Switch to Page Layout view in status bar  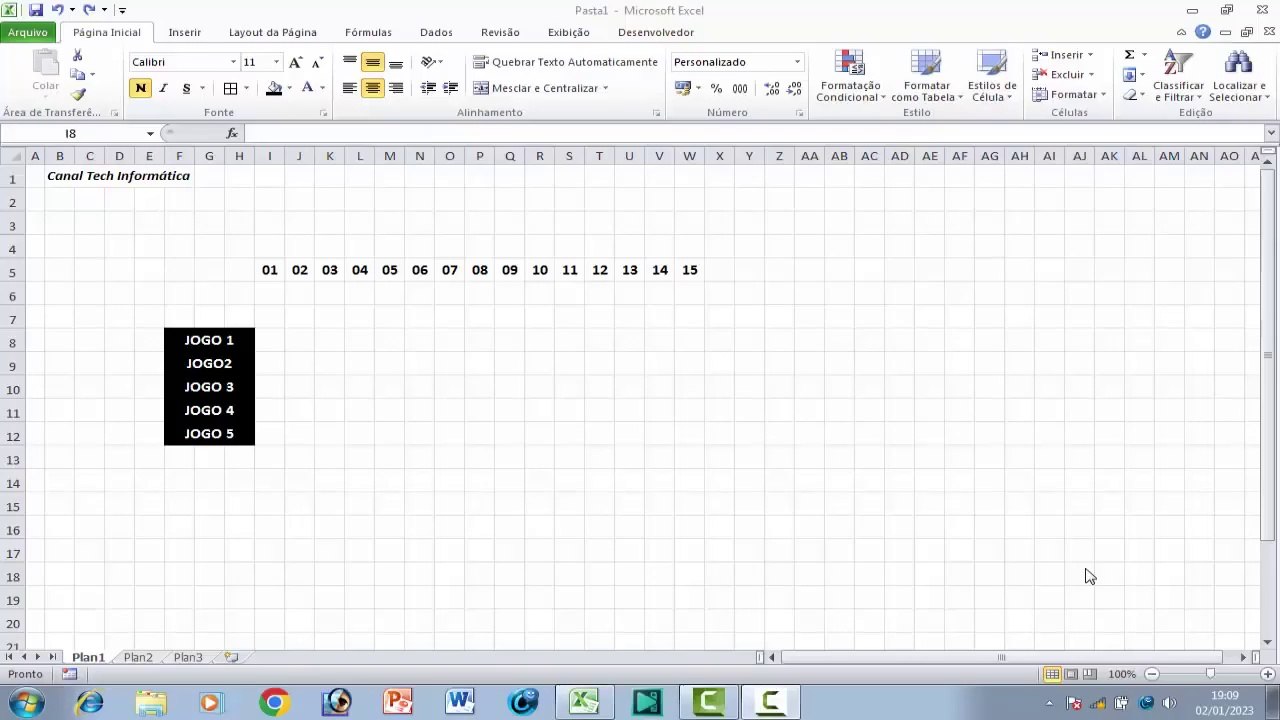[x=1071, y=674]
